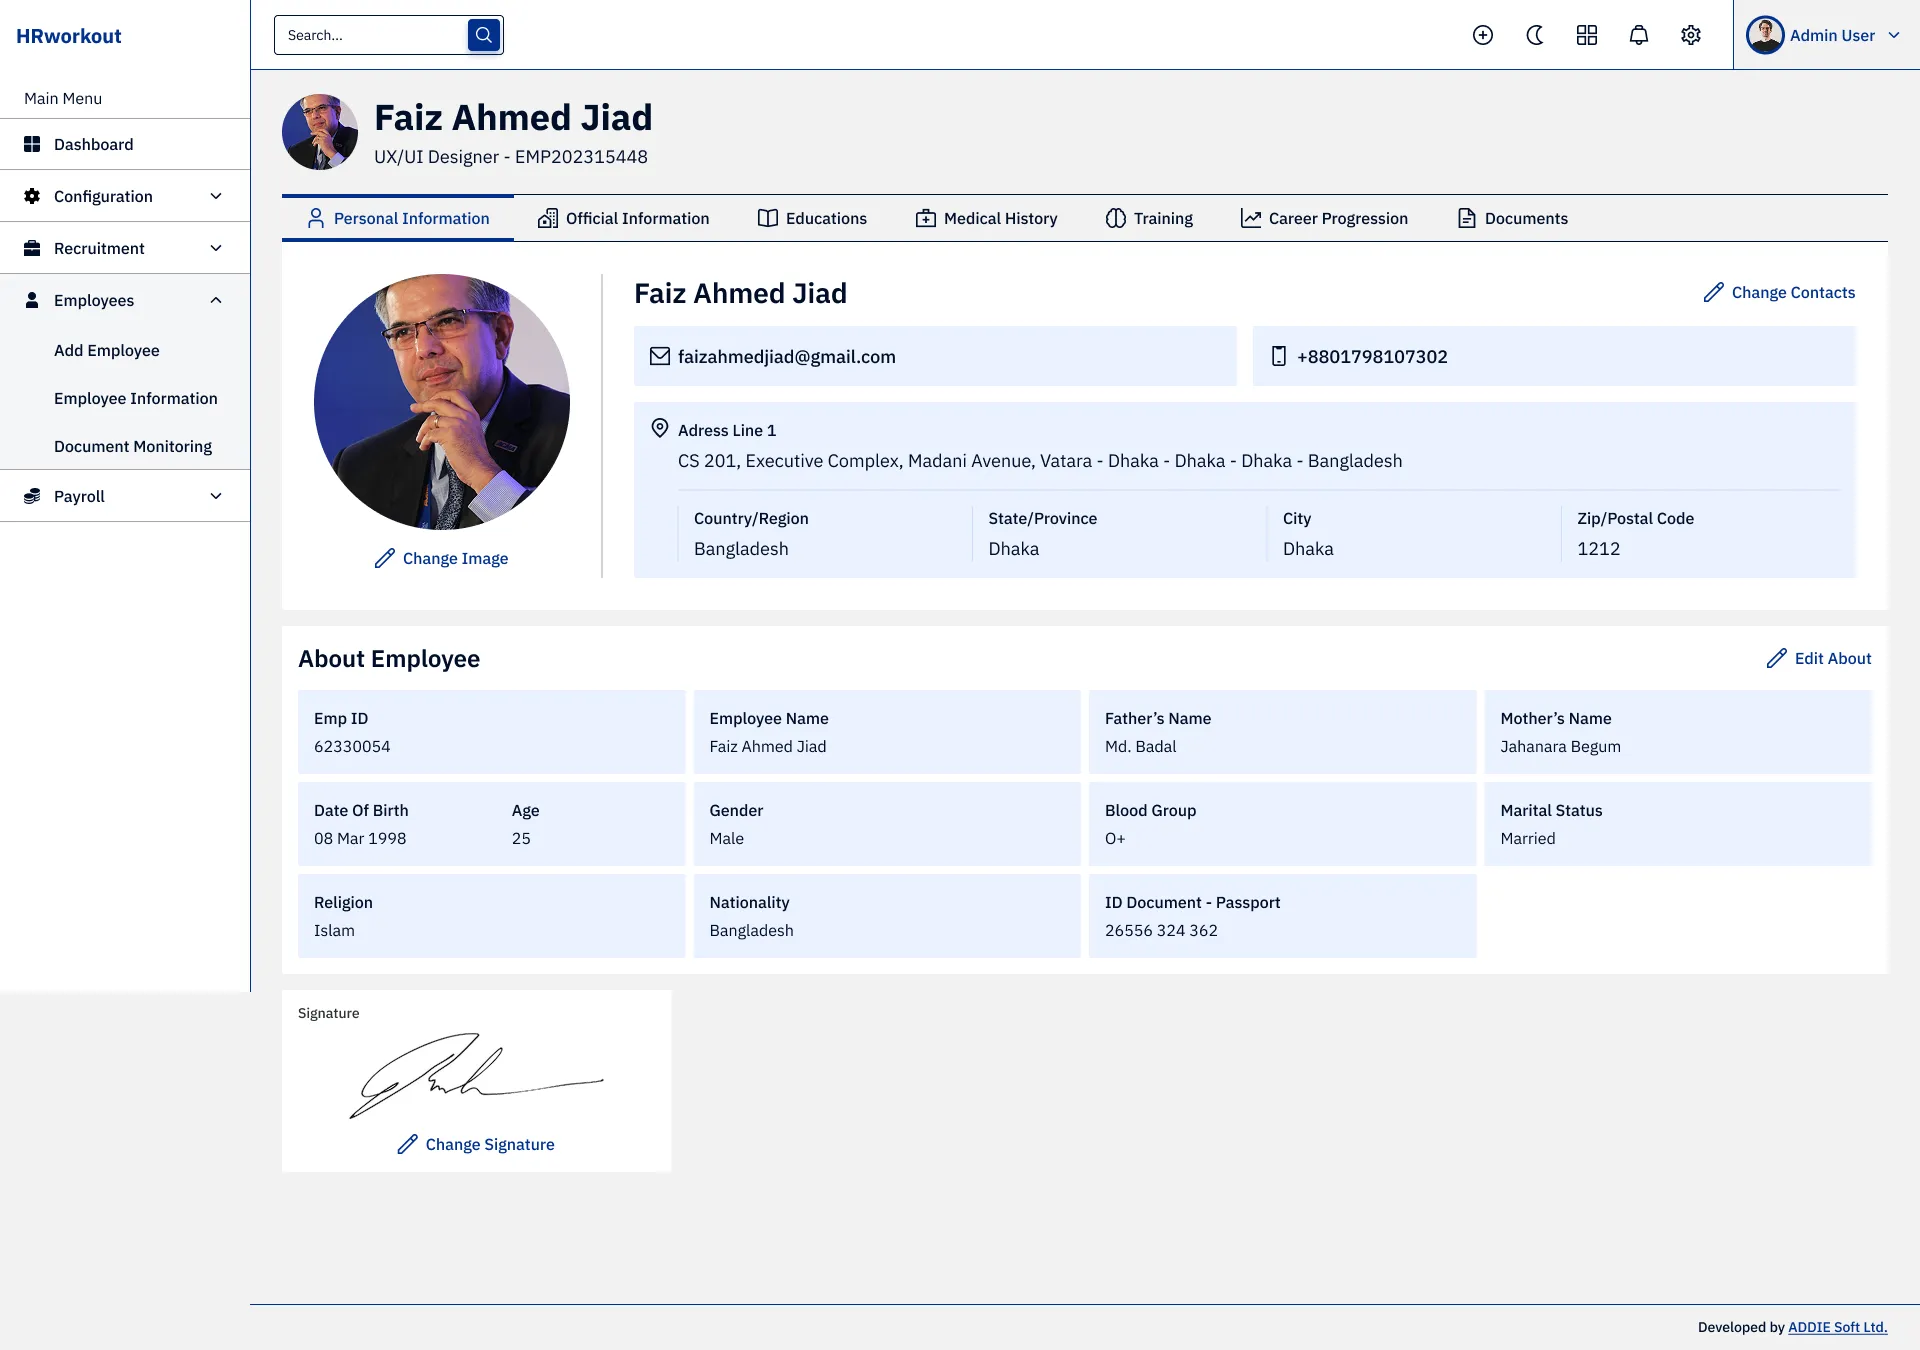Toggle dark mode moon icon
Screen dimensions: 1920x1350
(x=1535, y=35)
